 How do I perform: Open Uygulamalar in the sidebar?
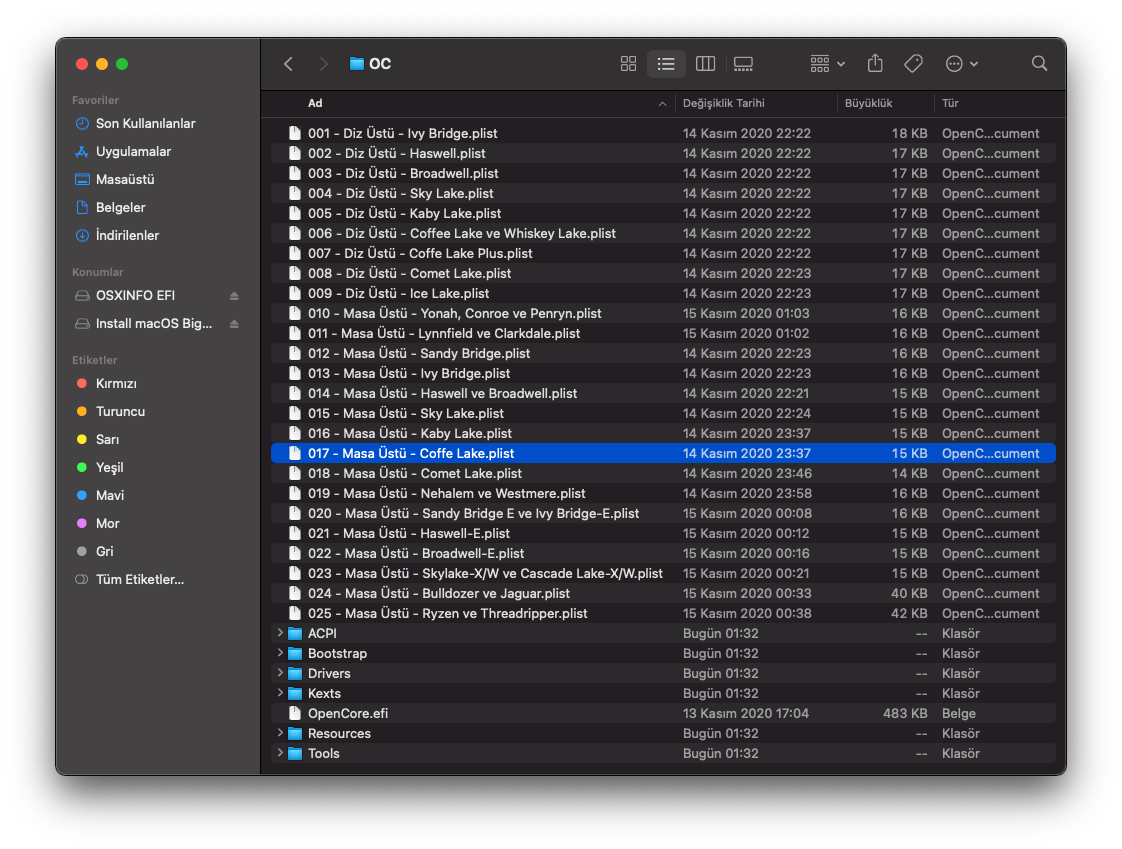click(133, 152)
